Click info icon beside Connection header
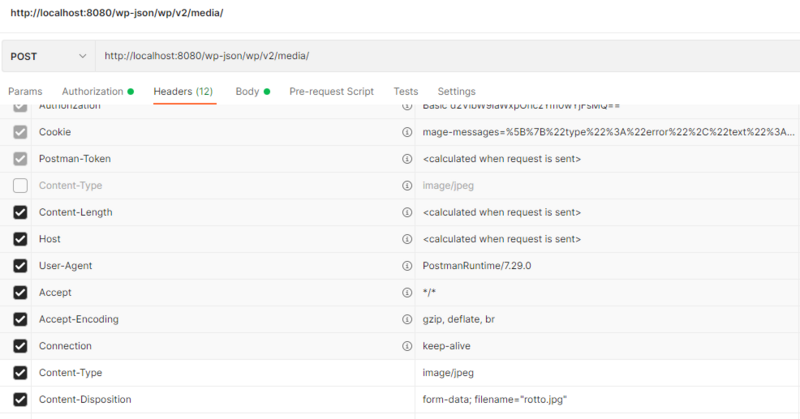This screenshot has height=419, width=800. point(407,346)
